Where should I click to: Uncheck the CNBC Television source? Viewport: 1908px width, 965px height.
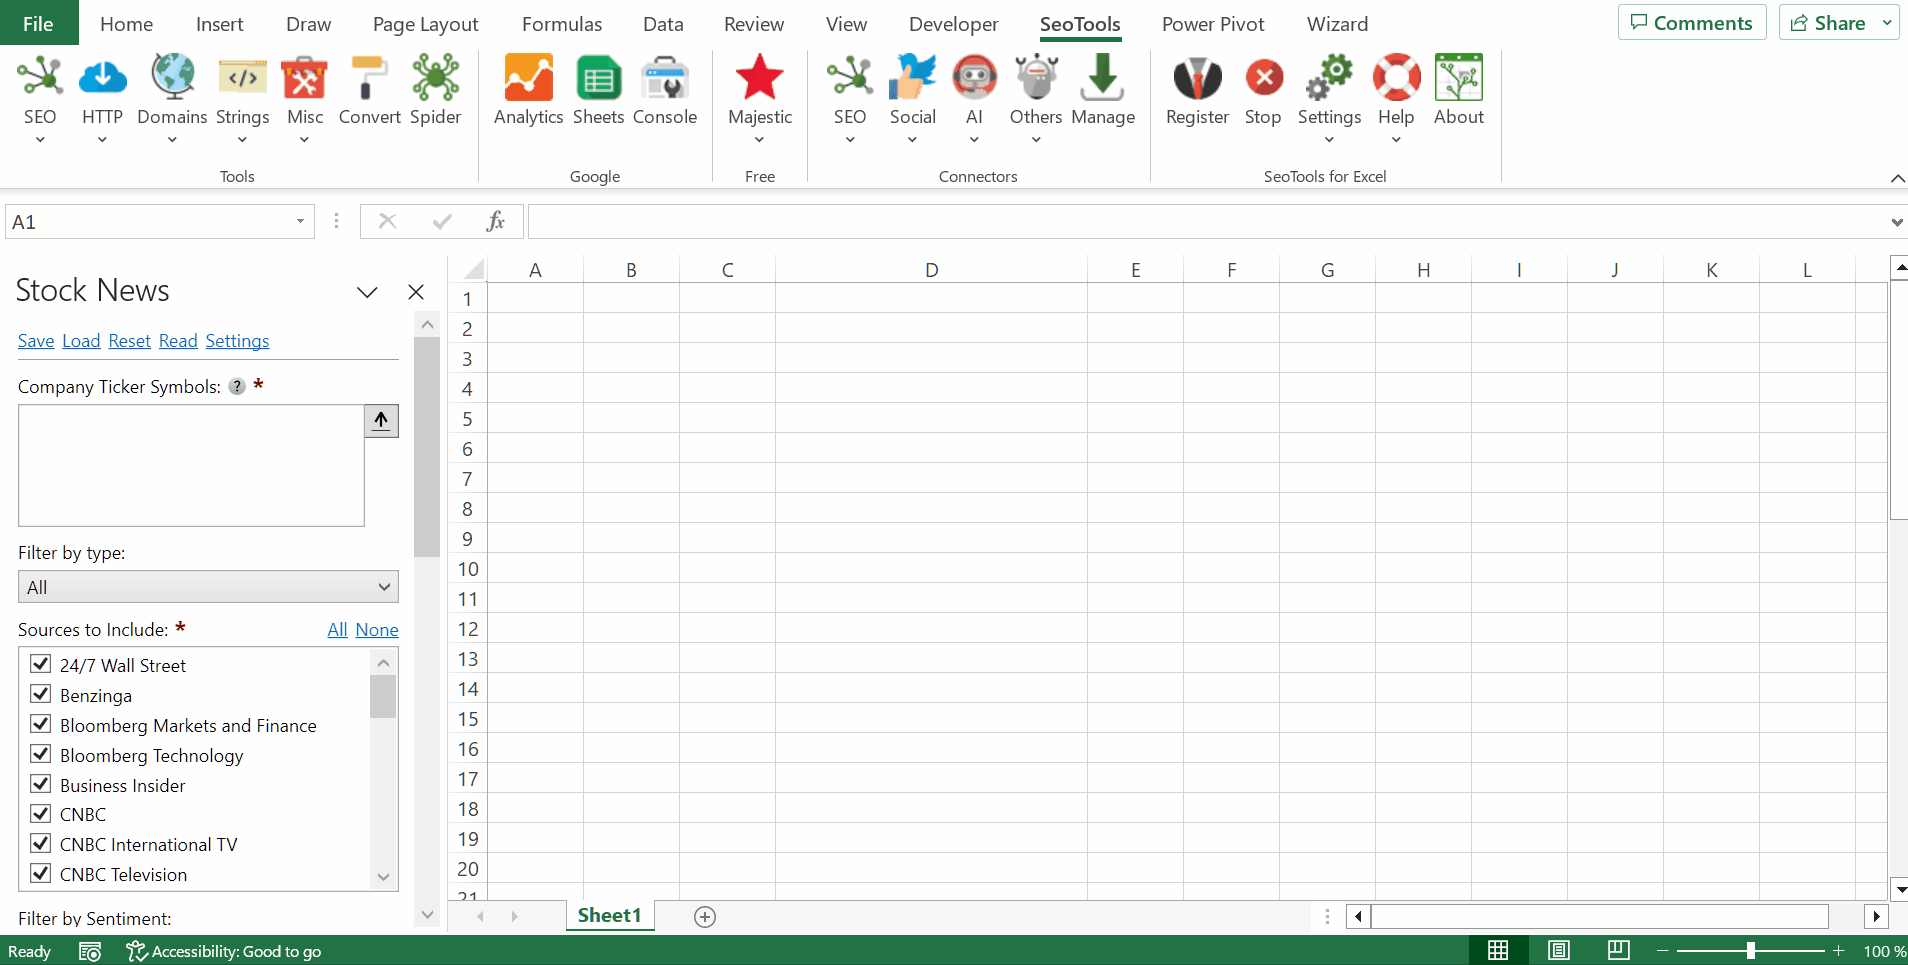(41, 873)
